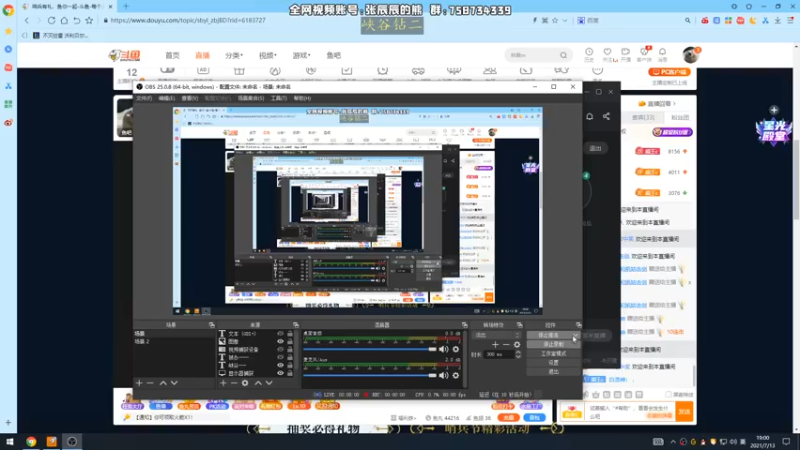Open Douyu follows heart icon
This screenshot has width=800, height=450.
pos(607,54)
